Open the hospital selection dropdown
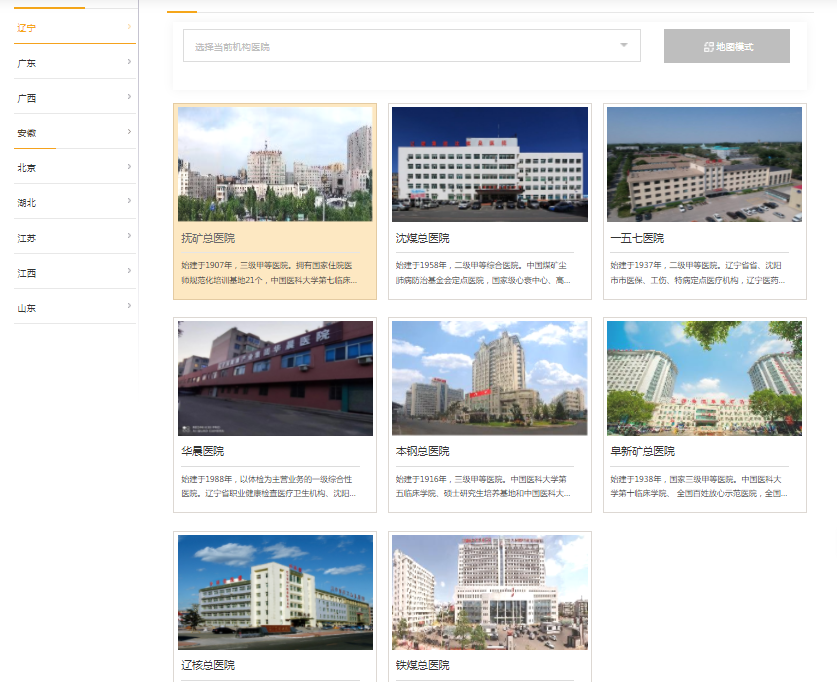This screenshot has width=837, height=682. pos(411,46)
